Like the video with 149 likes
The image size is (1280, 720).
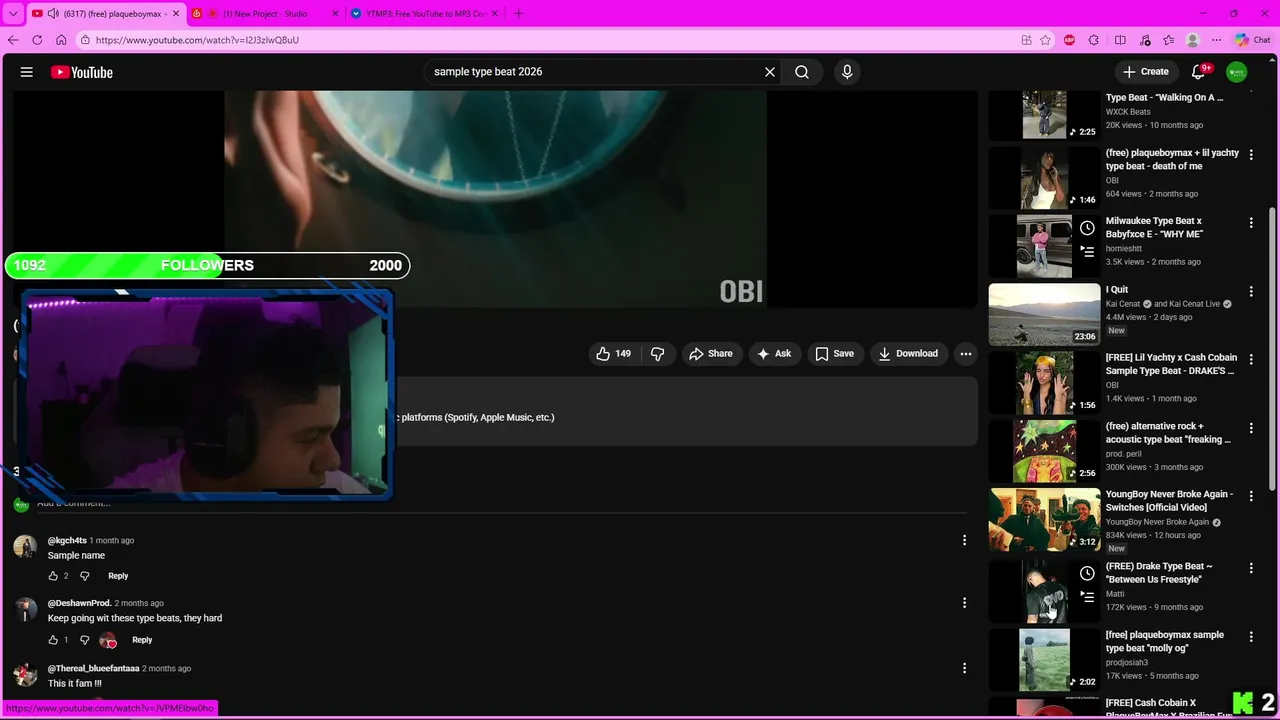tap(614, 353)
